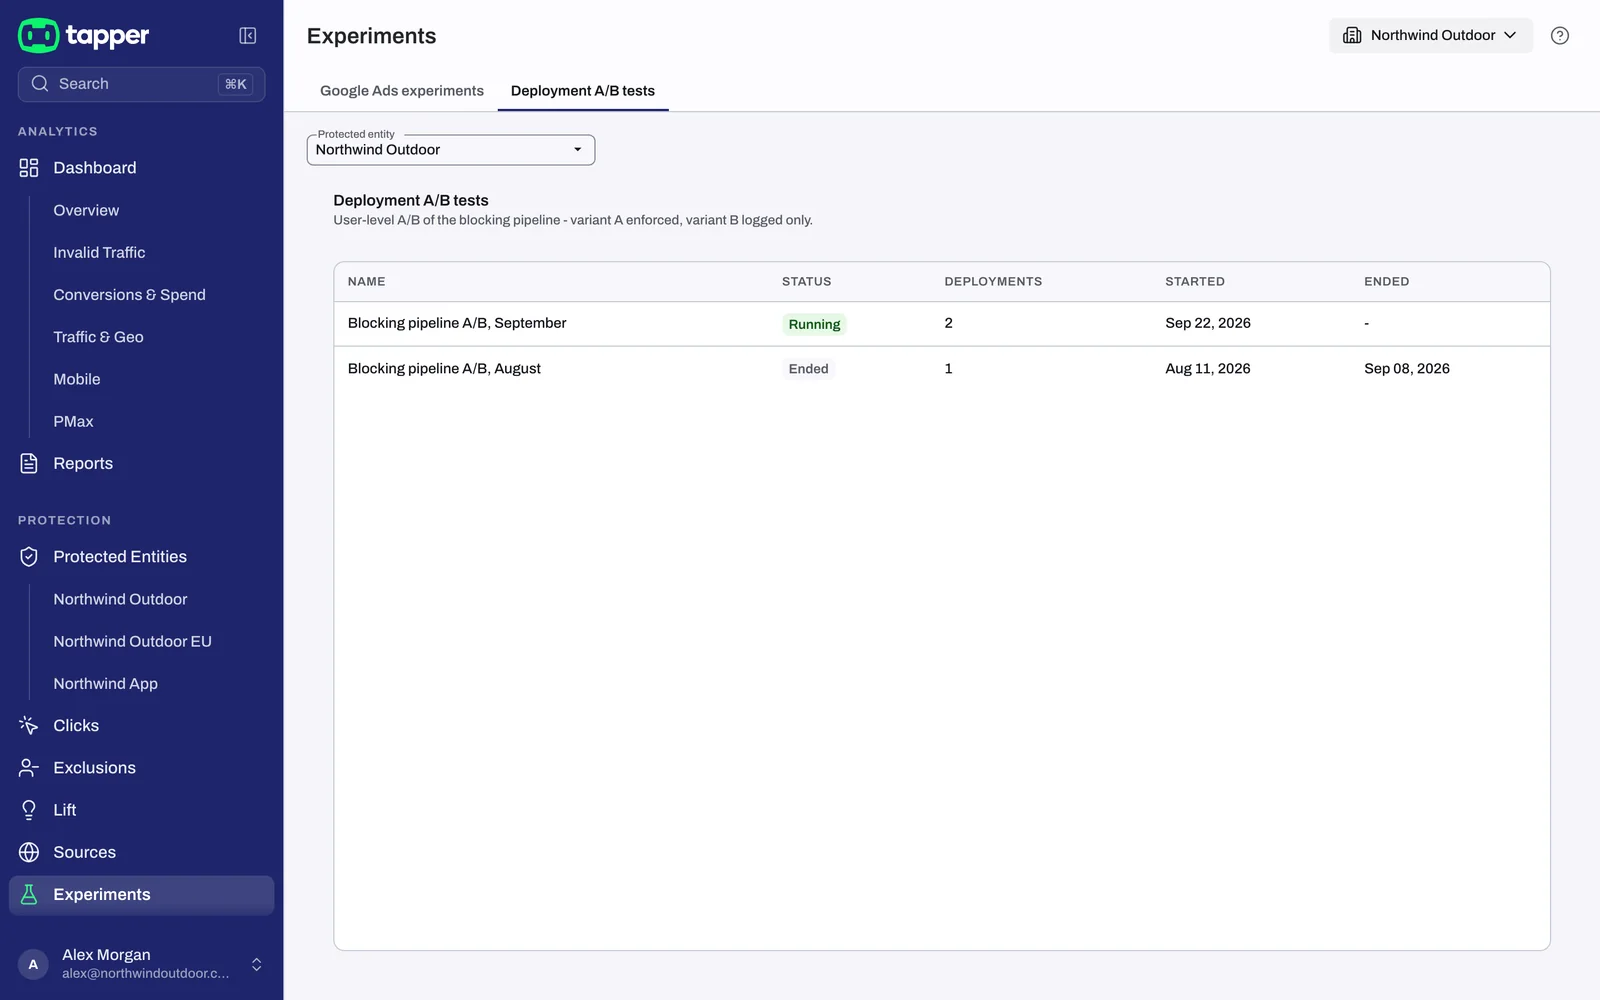The height and width of the screenshot is (1000, 1600).
Task: Open the Northwind Outdoor account switcher
Action: [1430, 35]
